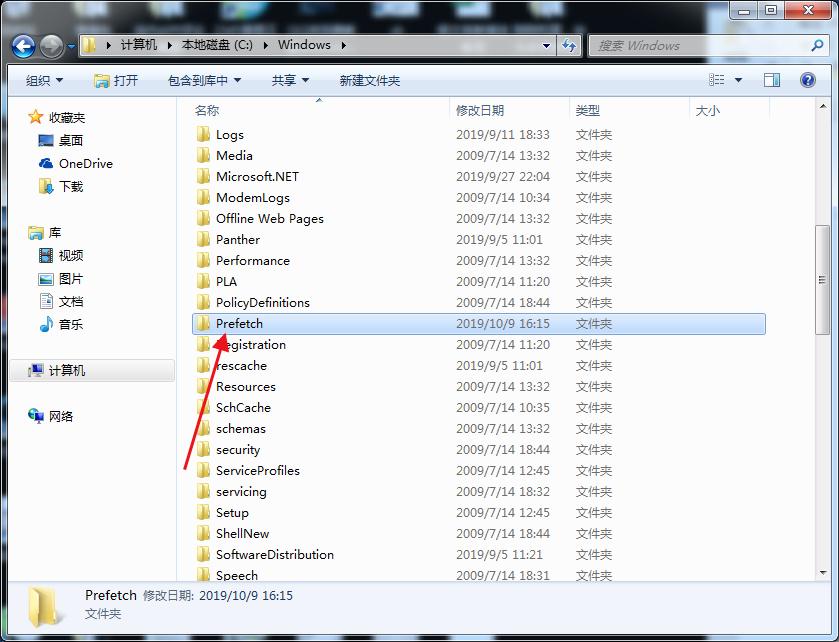
Task: Open the 包含到库中 dropdown
Action: click(x=205, y=80)
